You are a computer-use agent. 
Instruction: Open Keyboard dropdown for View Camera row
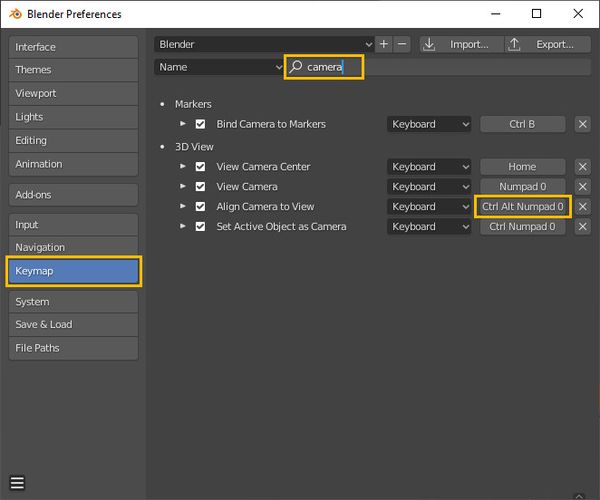pos(429,187)
